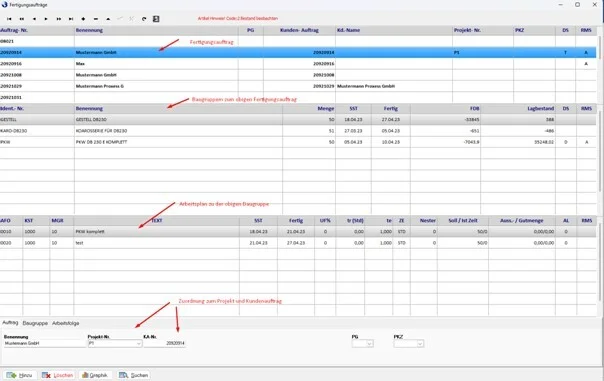Viewport: 604px width, 381px height.
Task: Select the PKW DB 230 E KOMPLETT row
Action: tap(298, 142)
